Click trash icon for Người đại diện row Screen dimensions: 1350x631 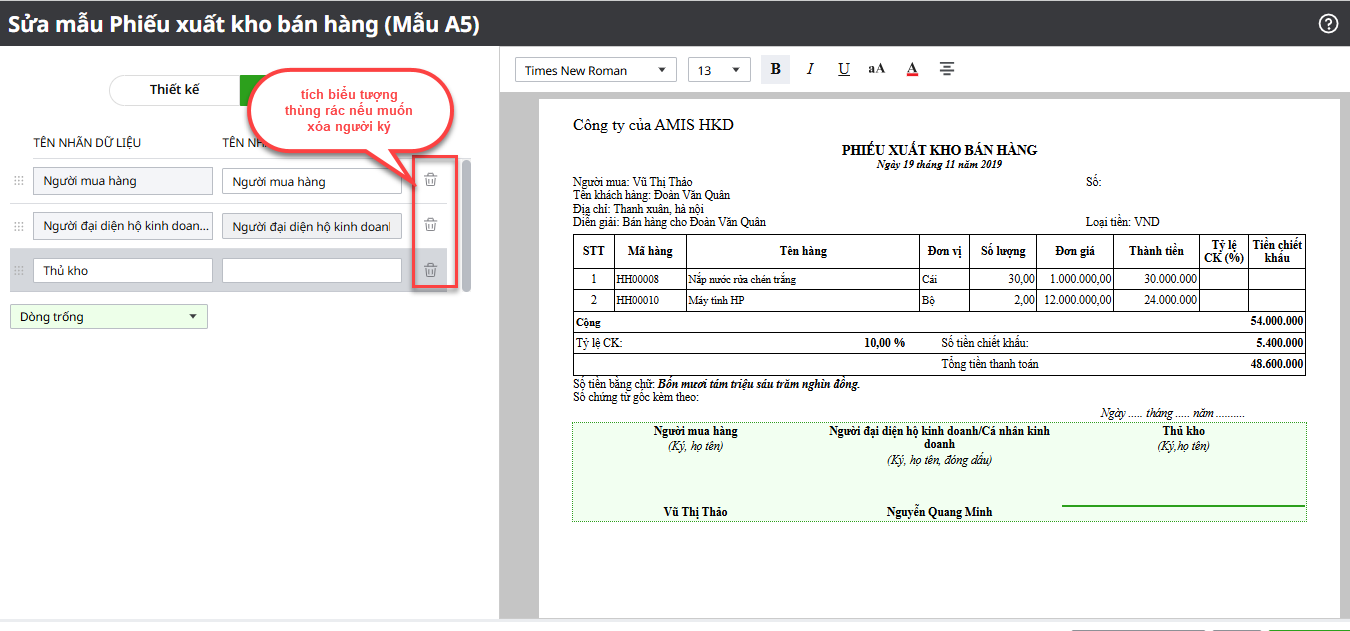430,225
